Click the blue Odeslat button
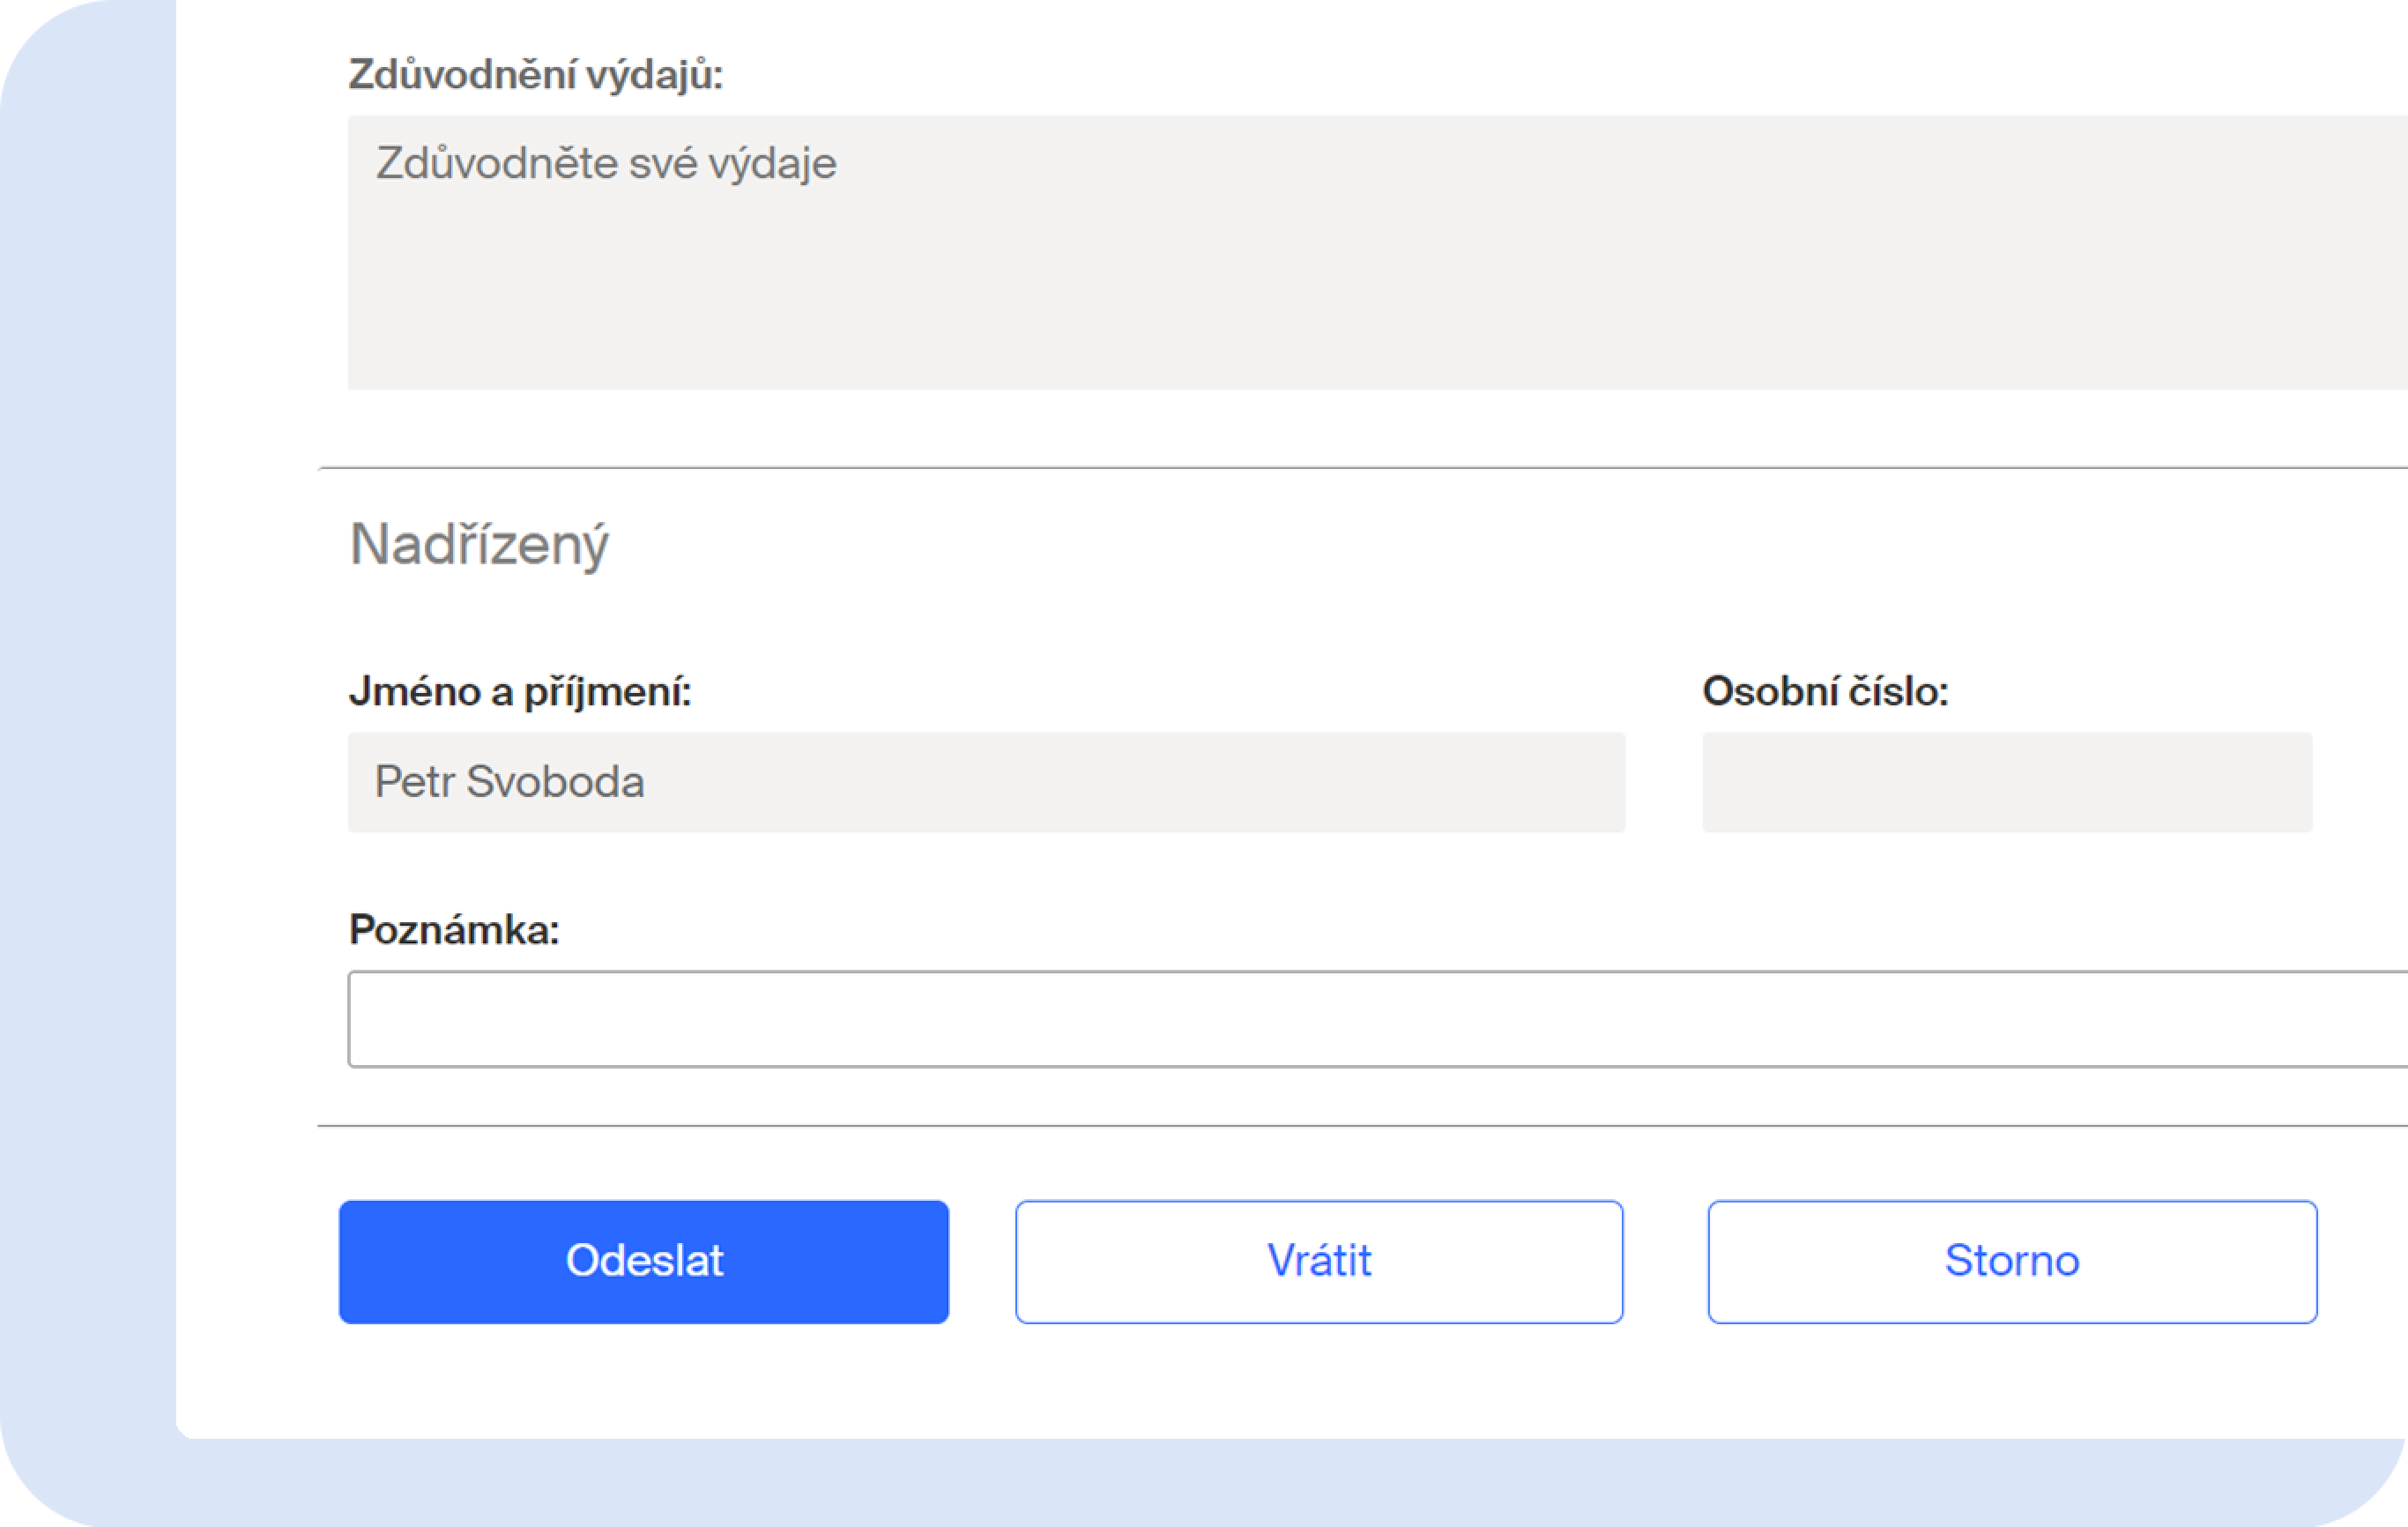This screenshot has height=1527, width=2408. point(643,1261)
